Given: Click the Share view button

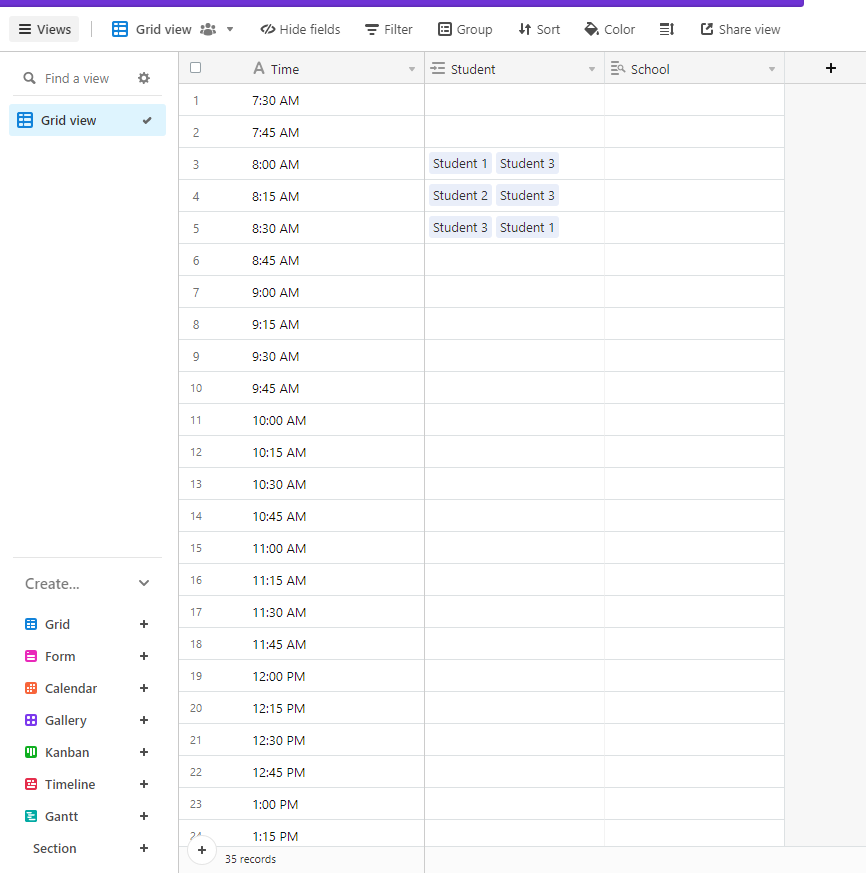Looking at the screenshot, I should 740,30.
